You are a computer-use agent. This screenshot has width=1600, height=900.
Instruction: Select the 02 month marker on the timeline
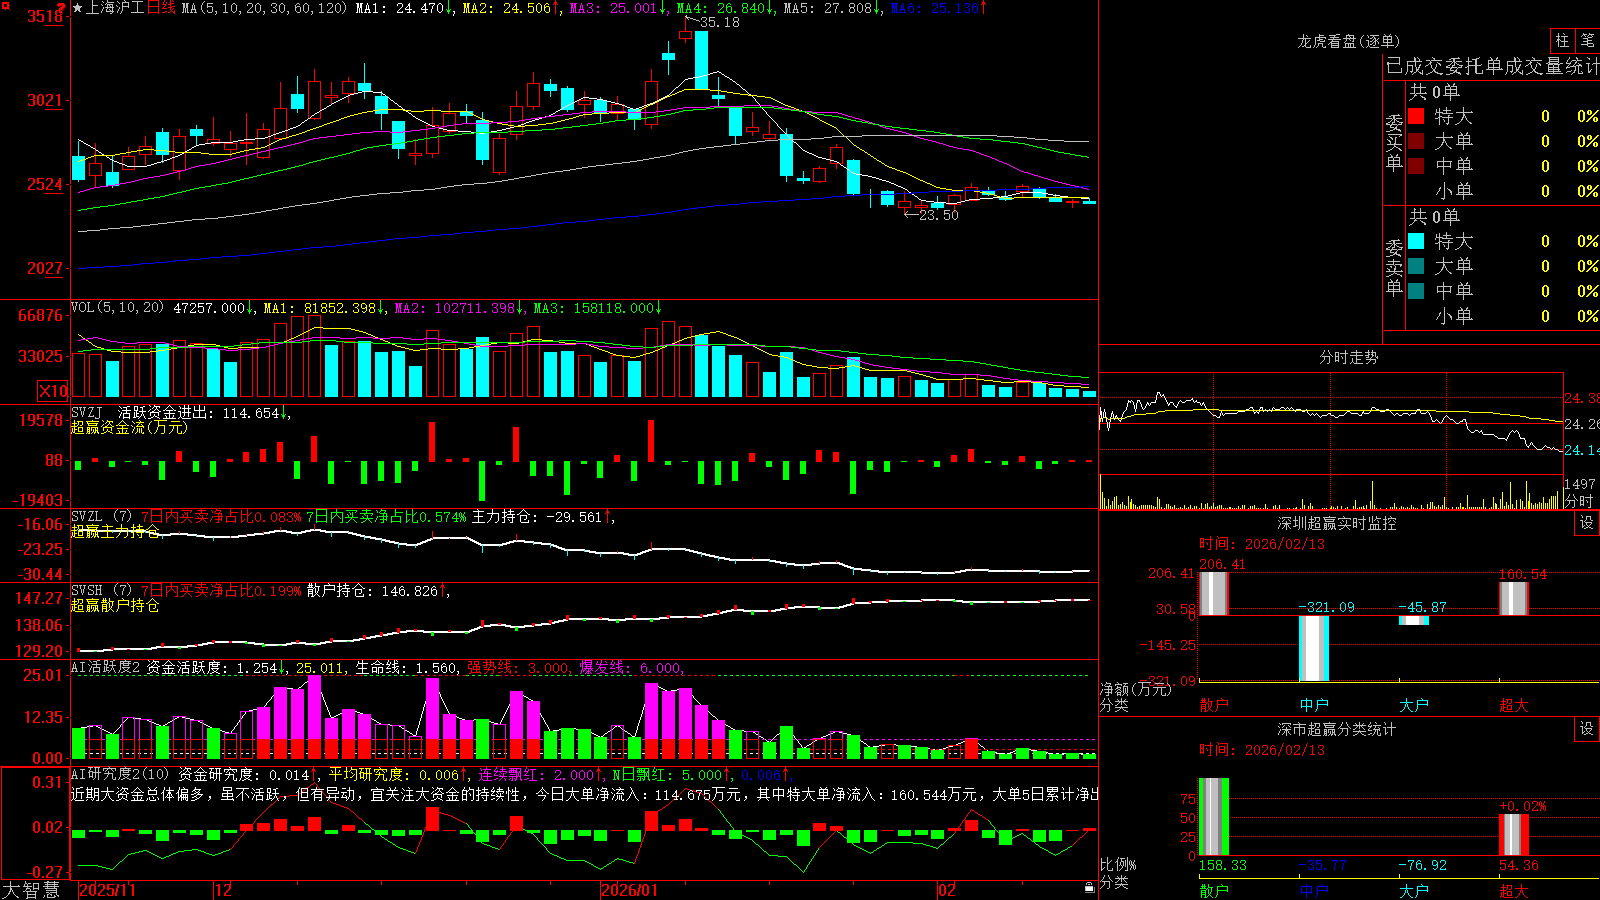[x=947, y=890]
